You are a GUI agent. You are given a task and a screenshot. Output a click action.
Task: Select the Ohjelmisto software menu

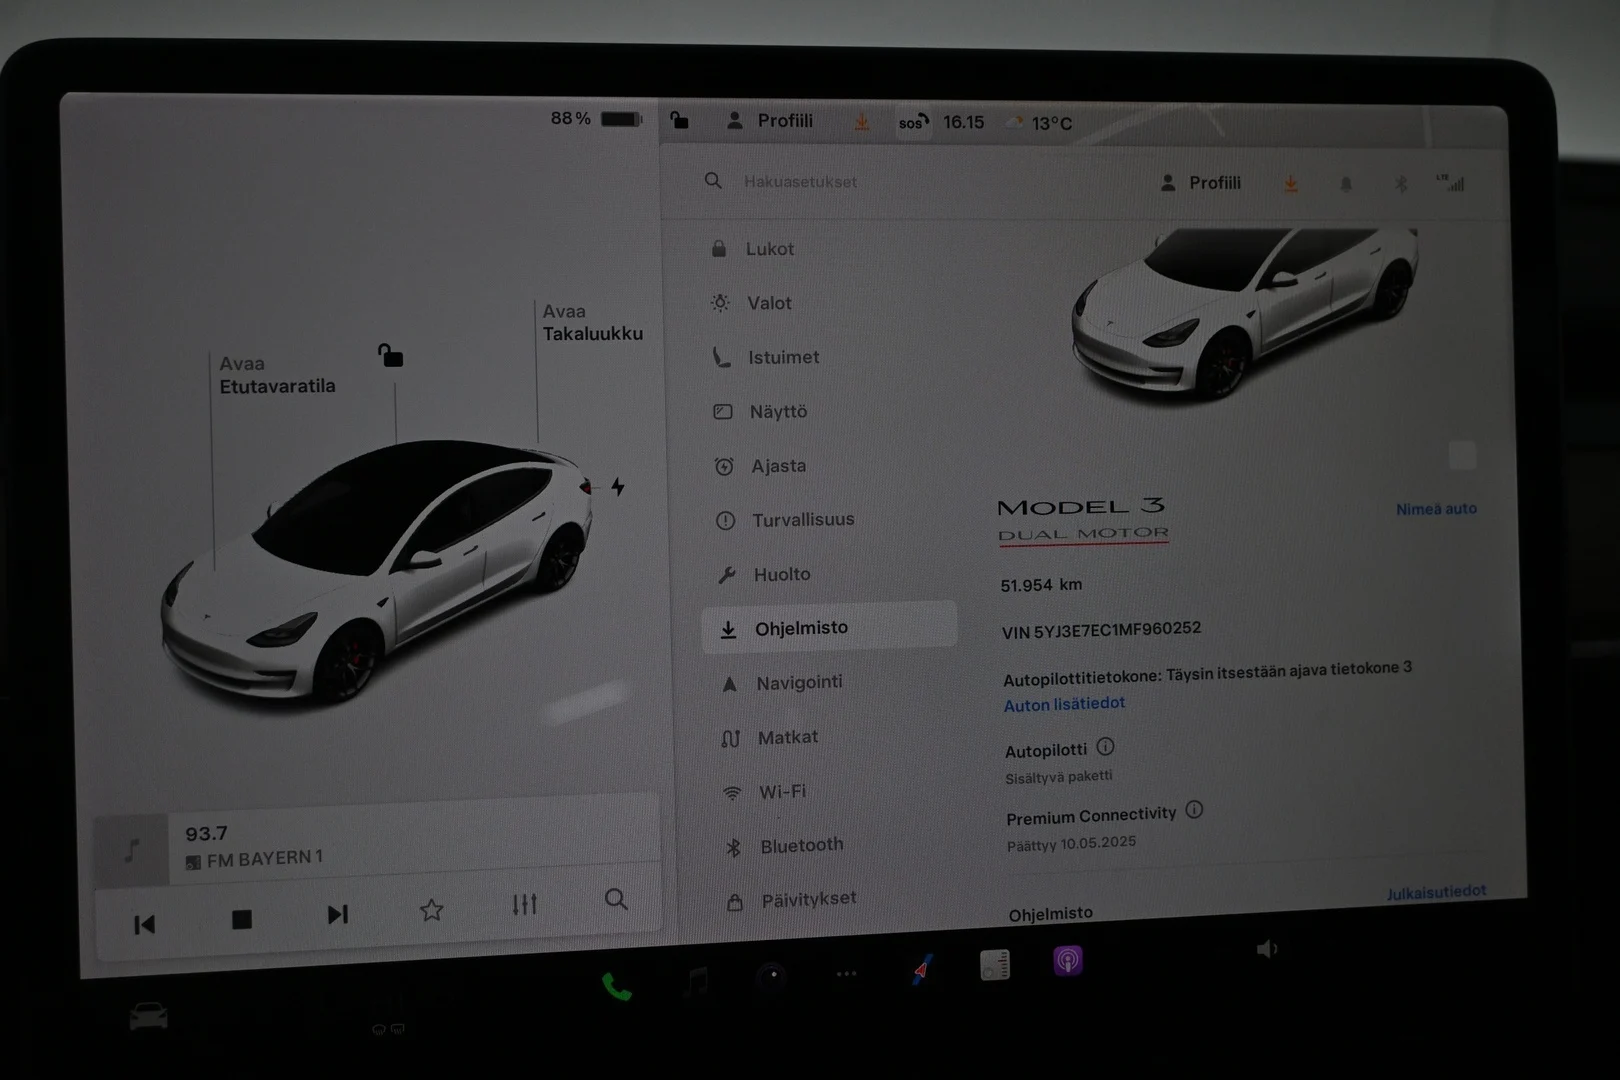tap(829, 628)
